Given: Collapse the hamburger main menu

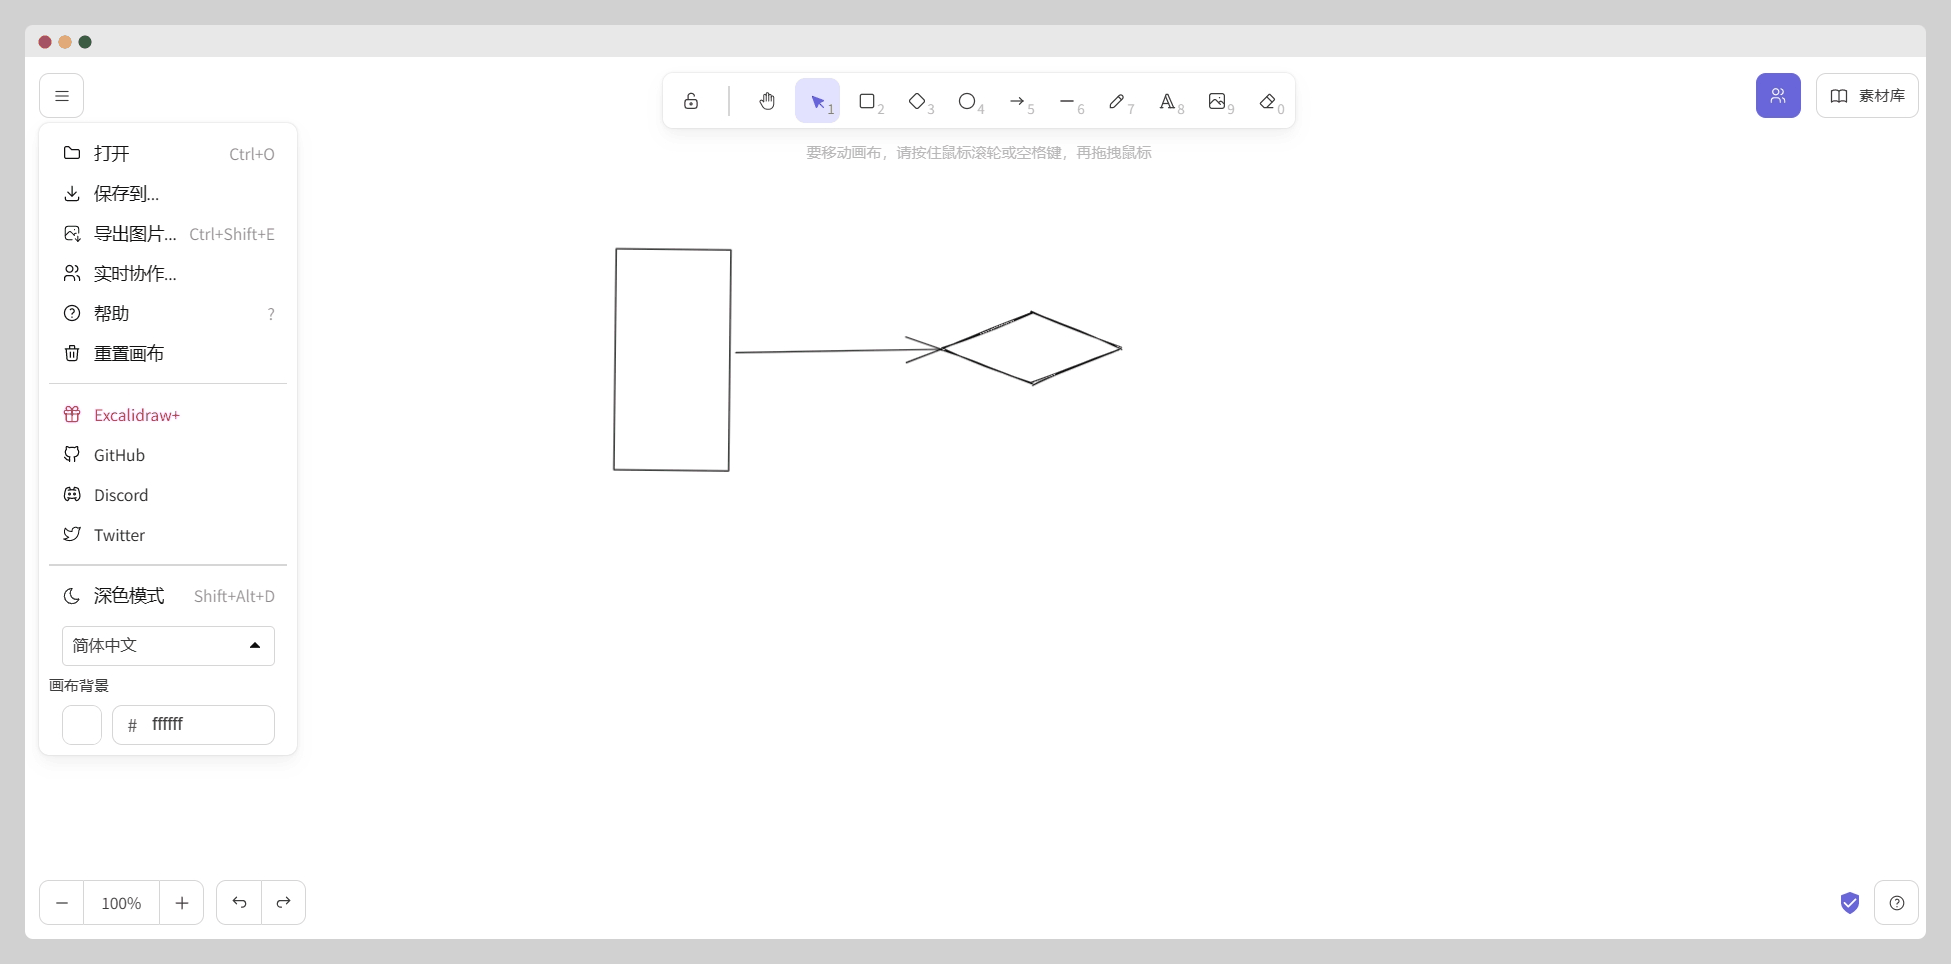Looking at the screenshot, I should point(61,96).
